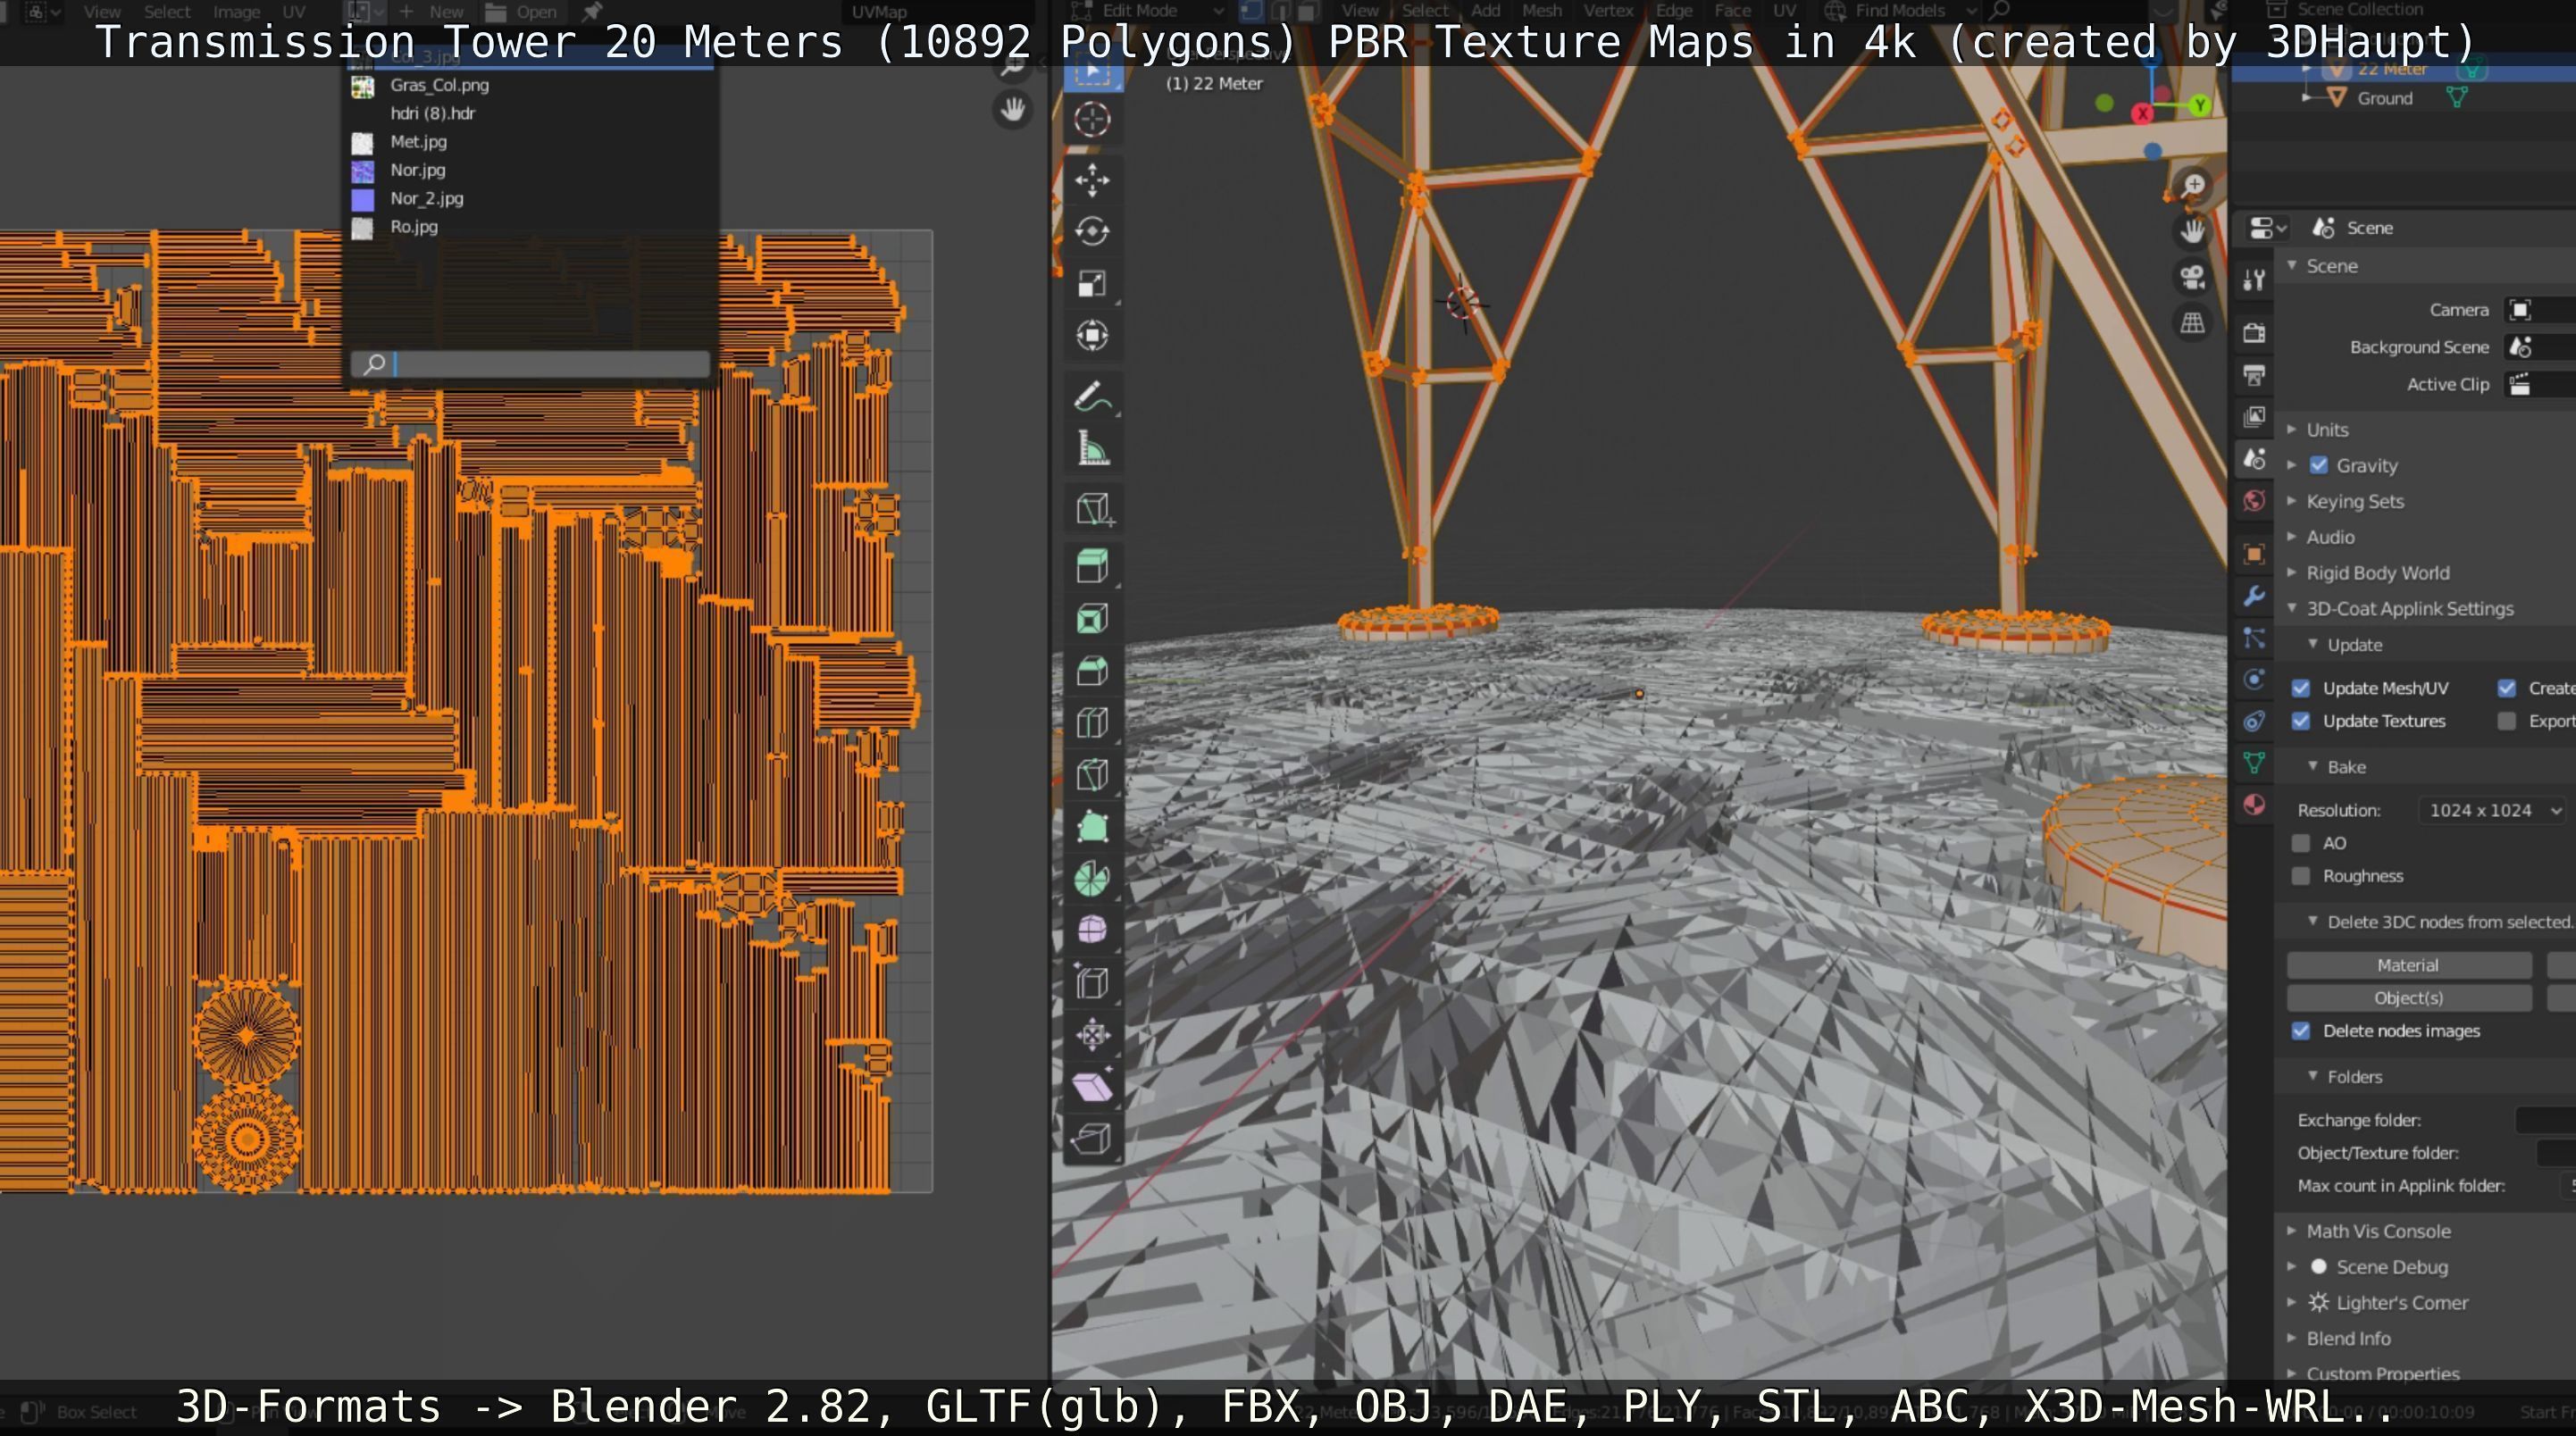Toggle the camera view icon

[x=2193, y=277]
